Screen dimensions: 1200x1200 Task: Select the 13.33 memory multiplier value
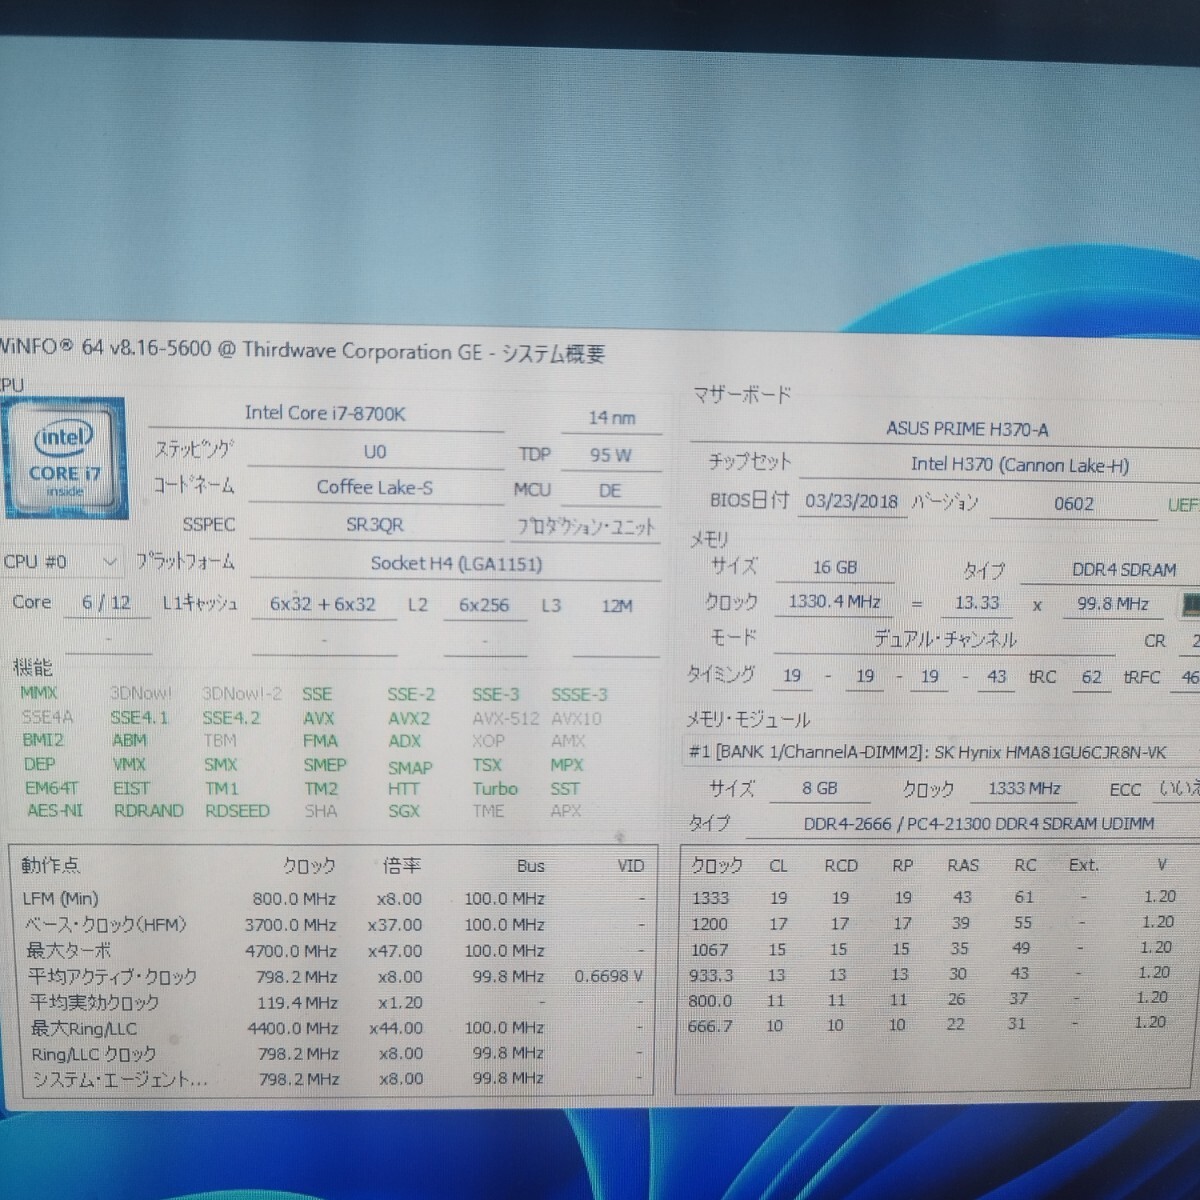coord(977,603)
